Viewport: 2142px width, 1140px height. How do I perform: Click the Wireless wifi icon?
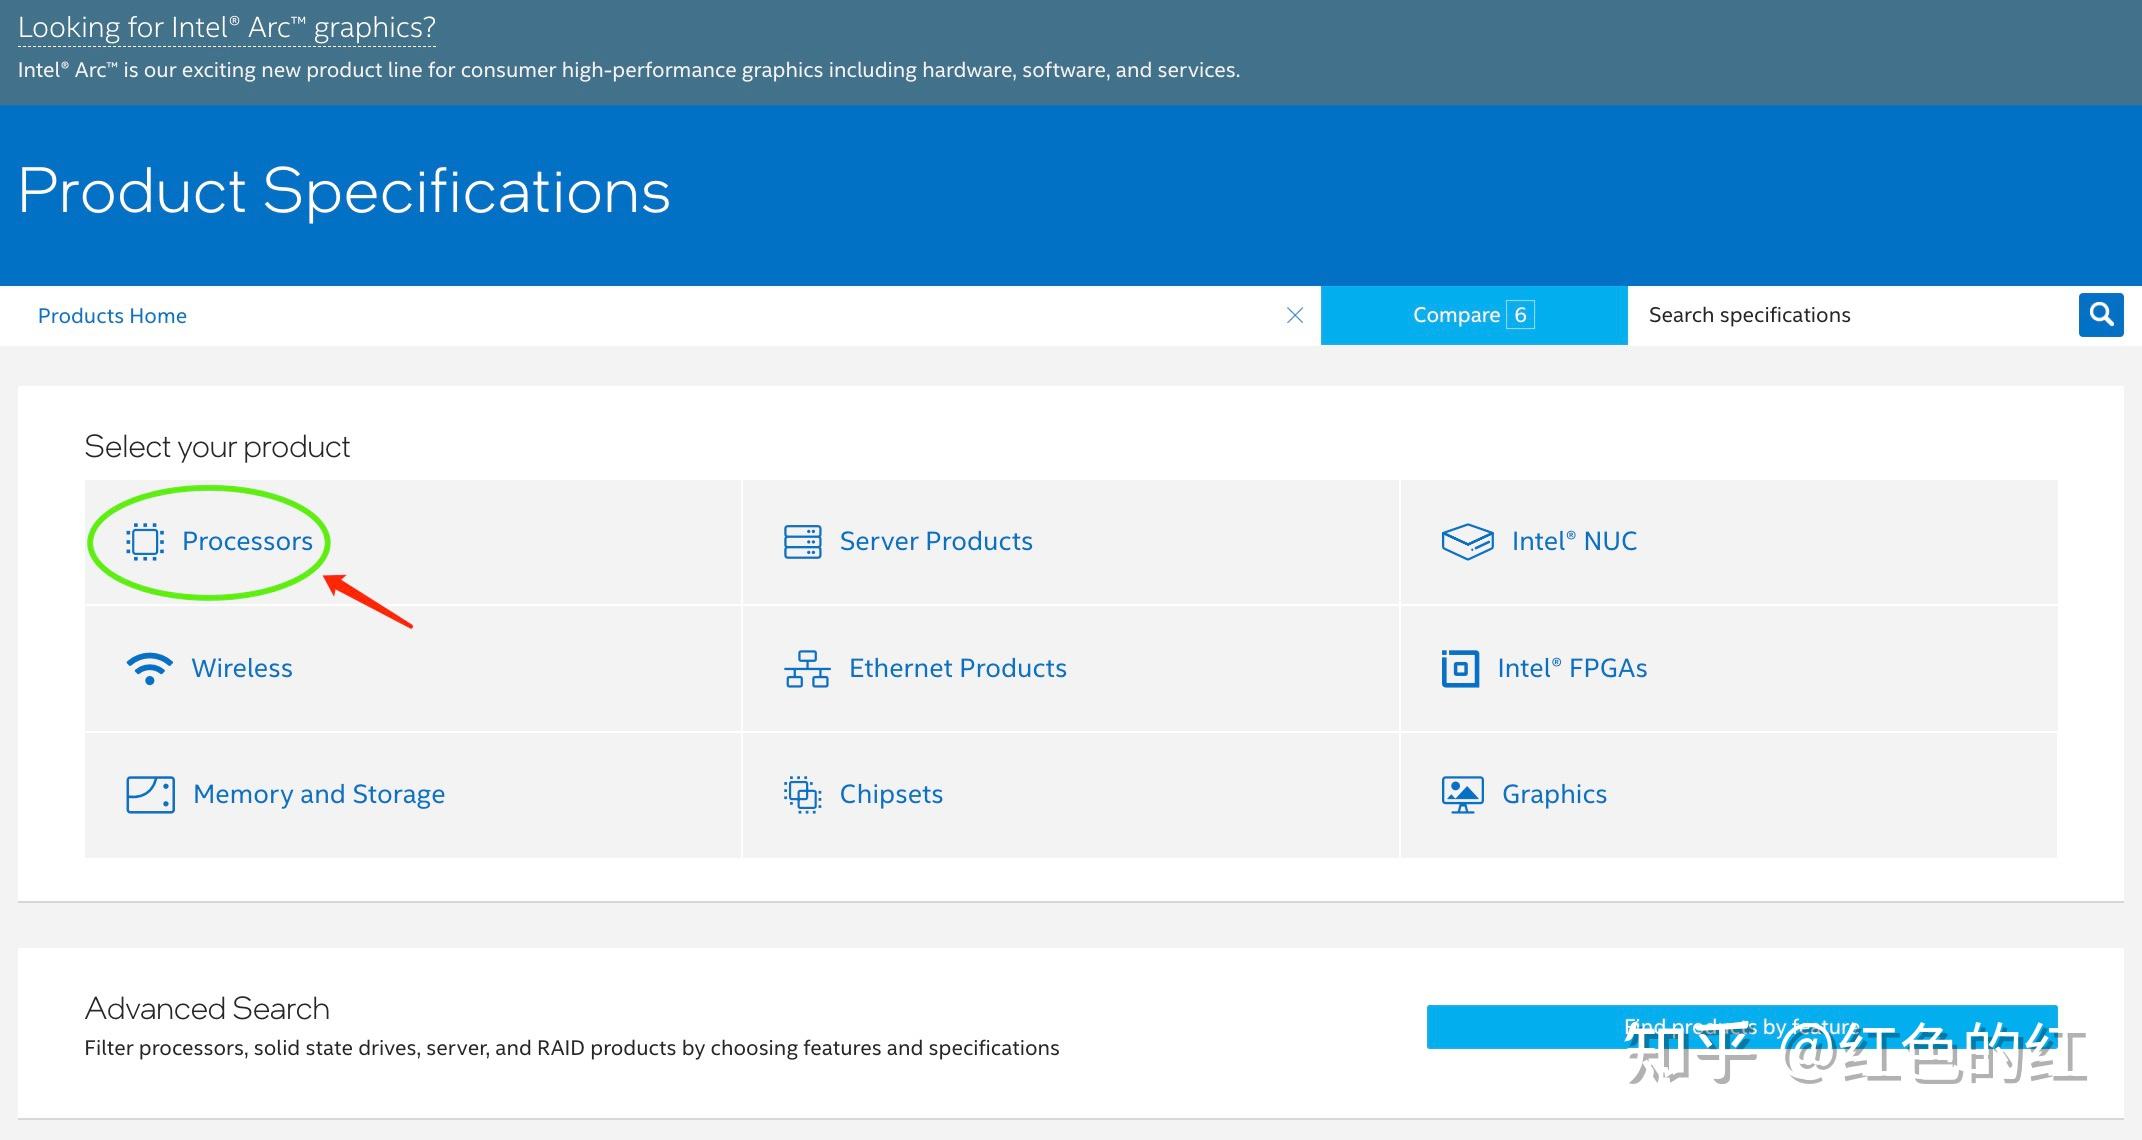pos(150,668)
